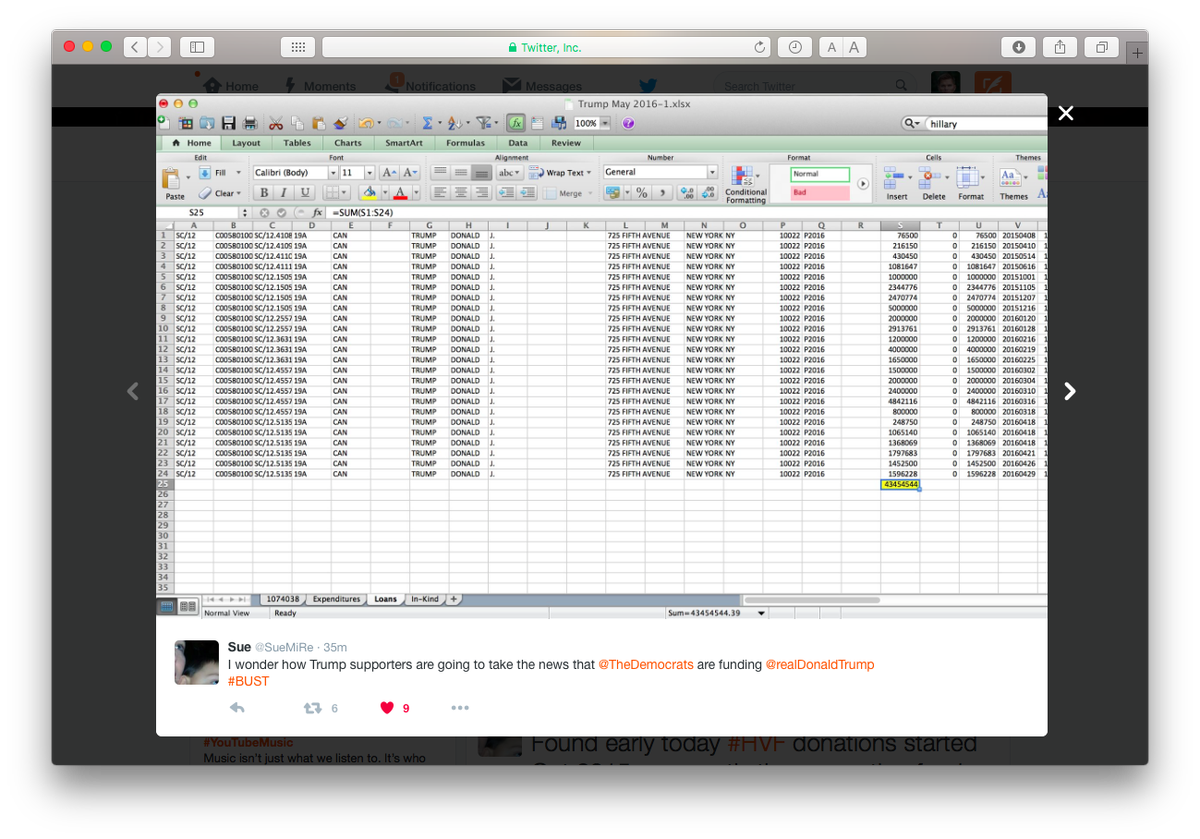Open more options on Sue's tweet
Screen dimensions: 1200x839
[460, 708]
